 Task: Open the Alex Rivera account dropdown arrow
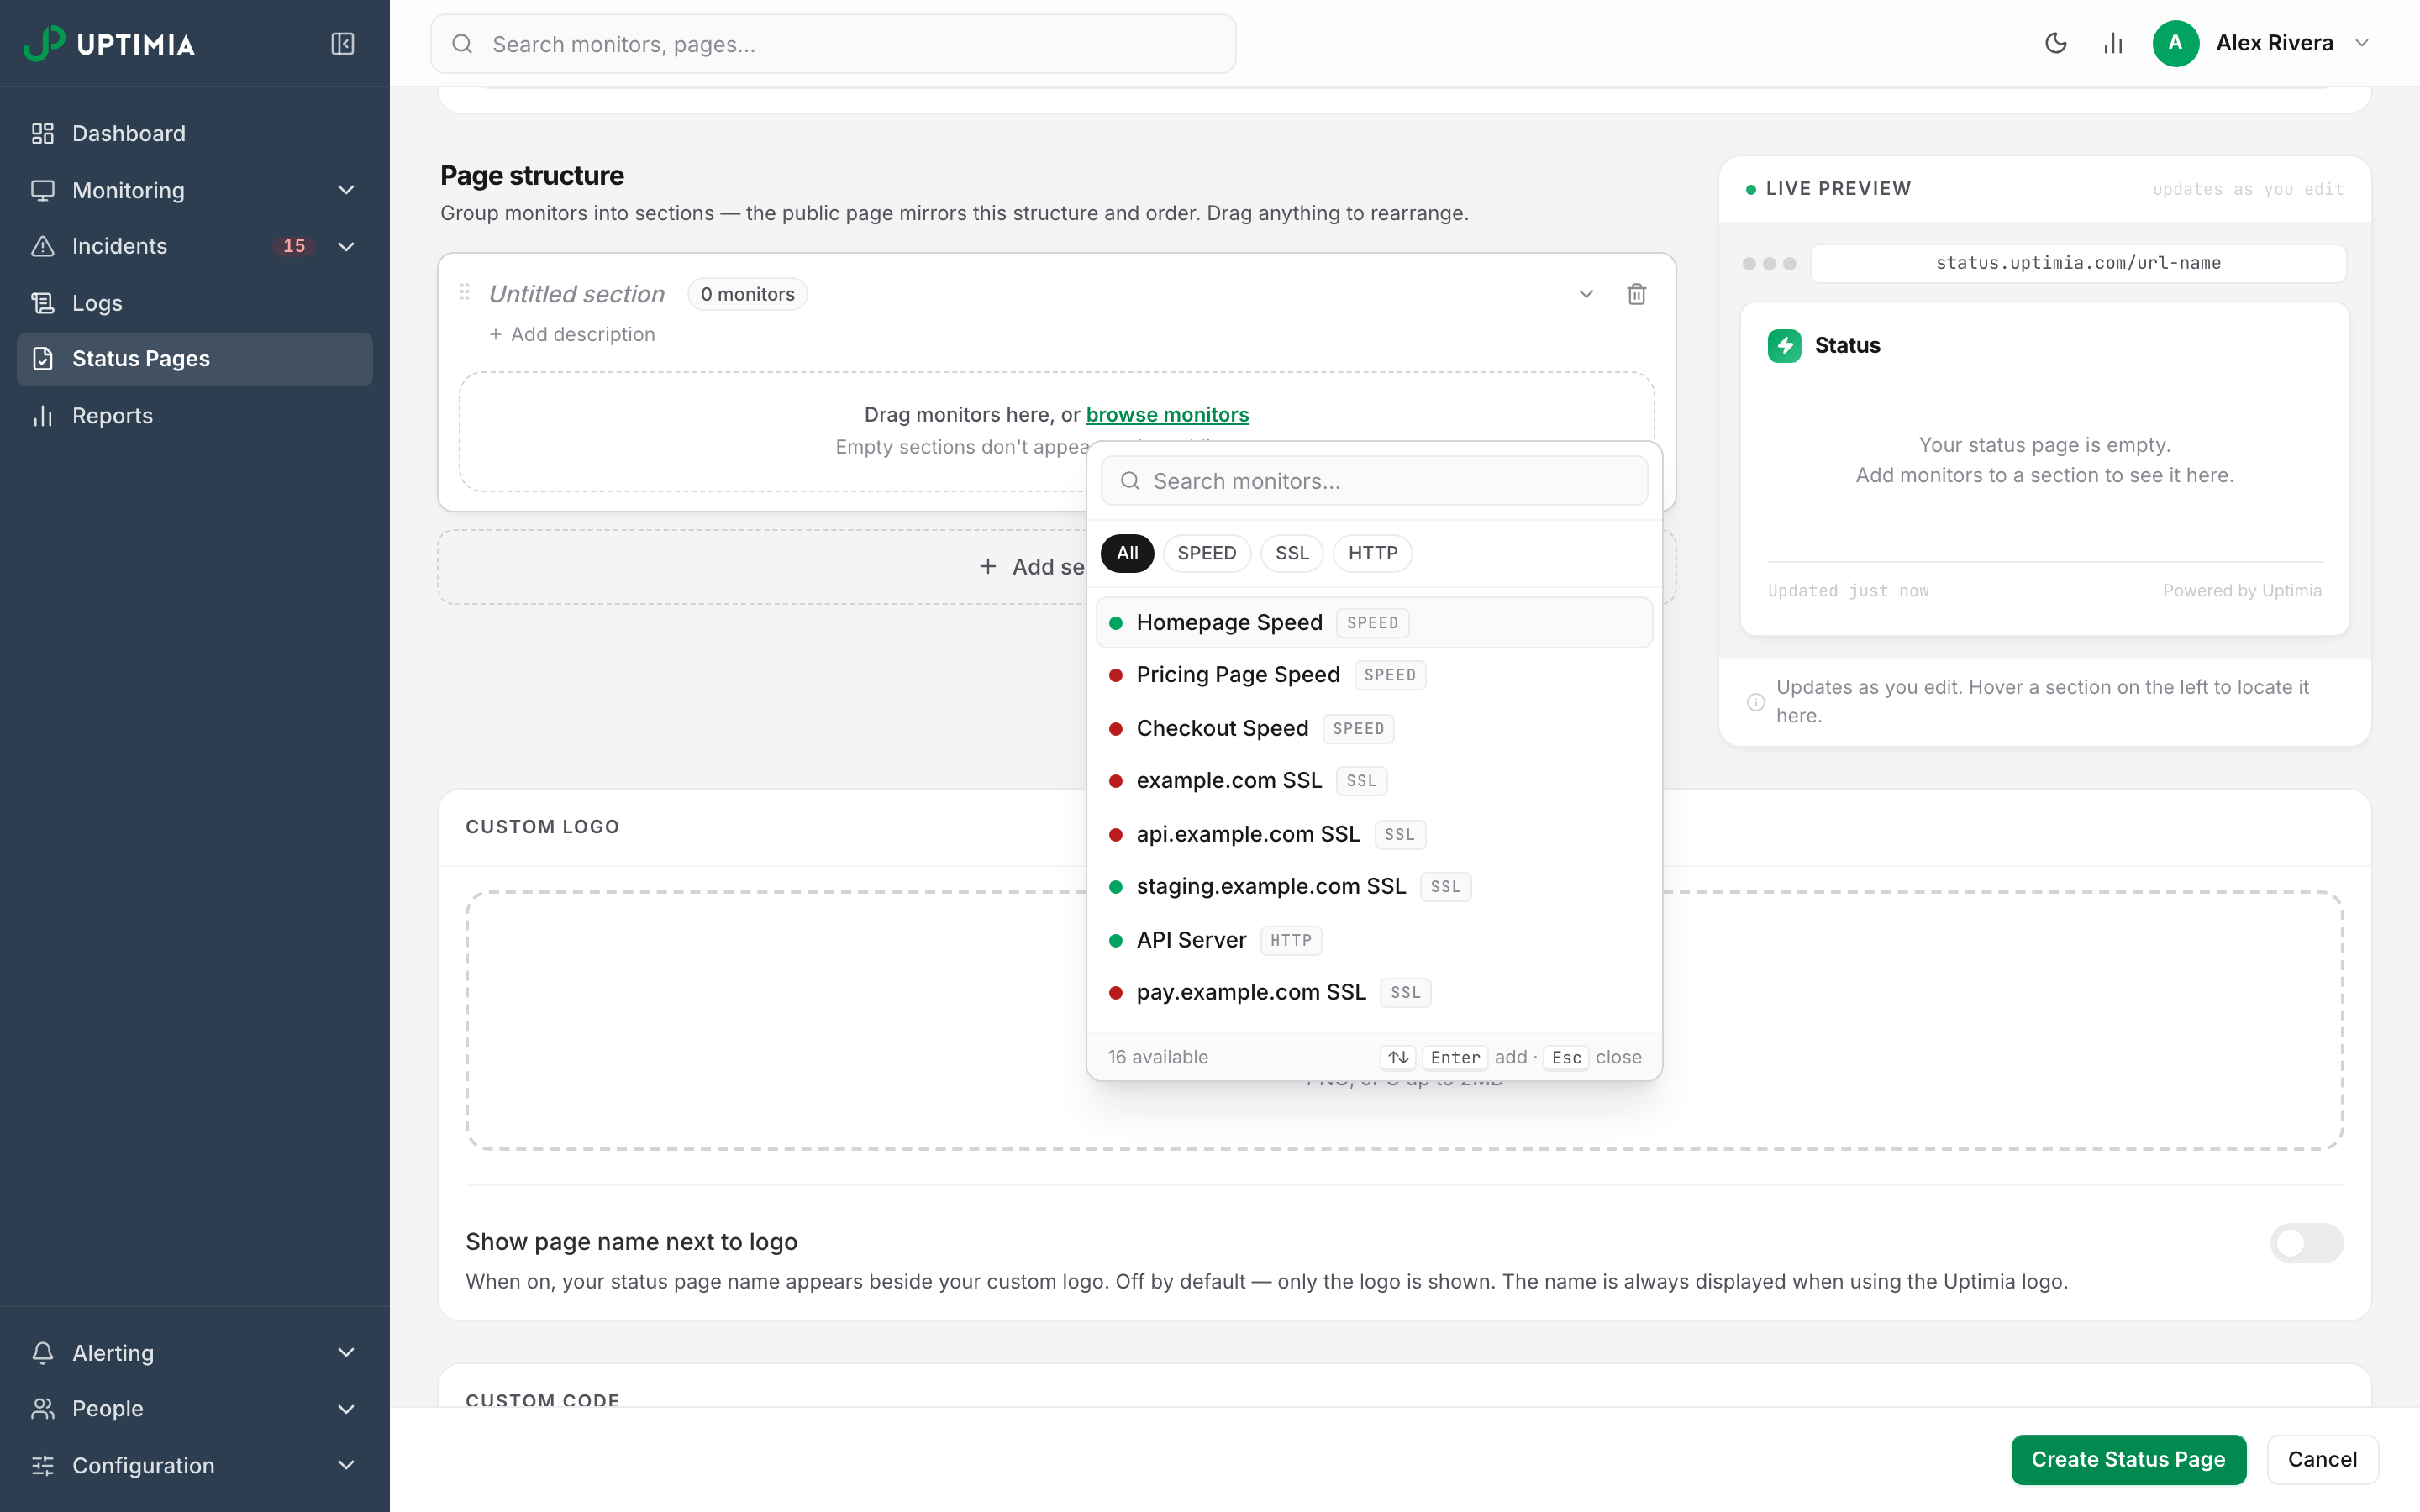(x=2361, y=43)
